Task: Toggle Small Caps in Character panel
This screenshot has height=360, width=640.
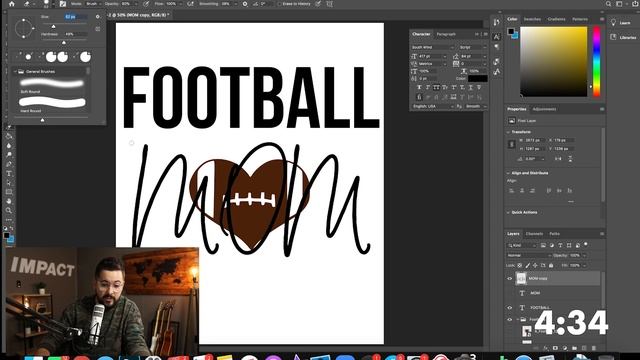Action: 445,87
